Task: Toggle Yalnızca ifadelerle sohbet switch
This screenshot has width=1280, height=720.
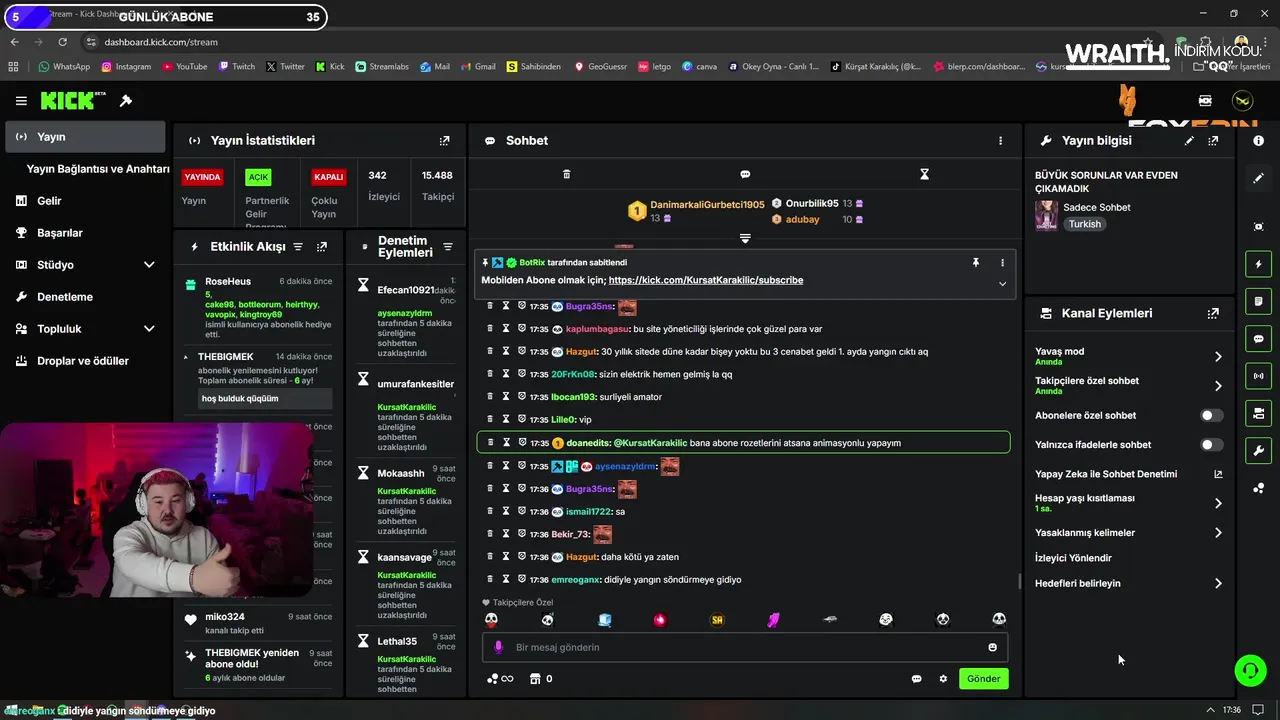Action: pos(1211,445)
